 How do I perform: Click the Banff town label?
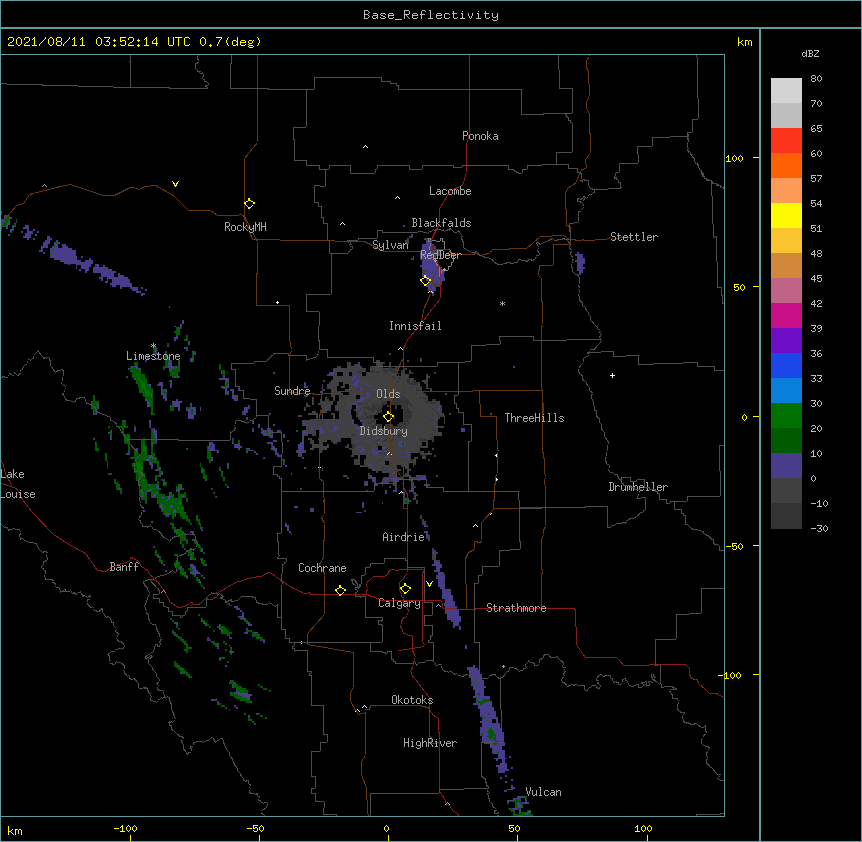tap(124, 567)
